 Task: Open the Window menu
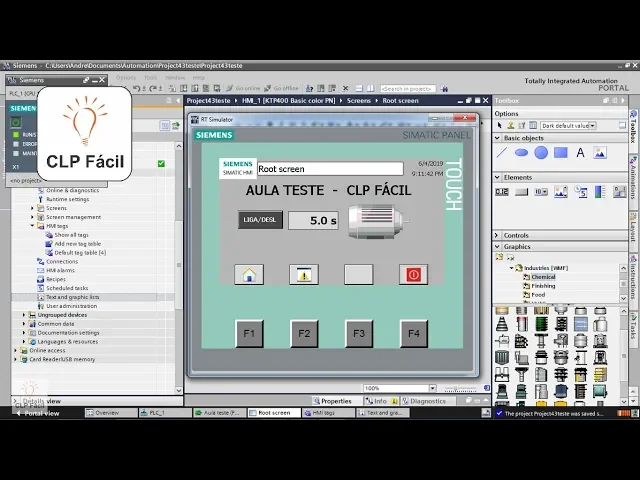click(x=175, y=78)
